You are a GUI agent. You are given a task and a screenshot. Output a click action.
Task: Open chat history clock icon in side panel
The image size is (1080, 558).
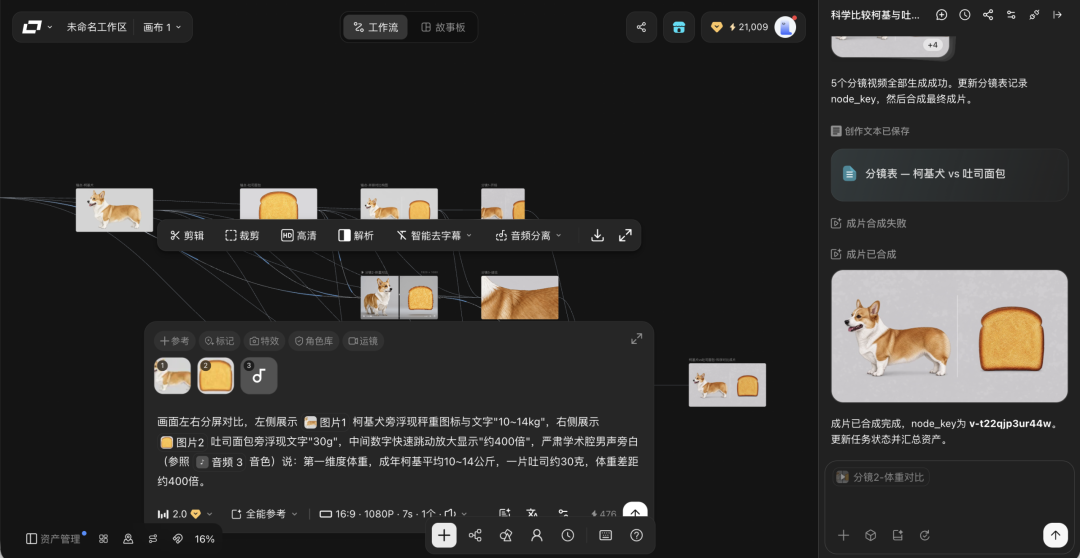click(965, 14)
